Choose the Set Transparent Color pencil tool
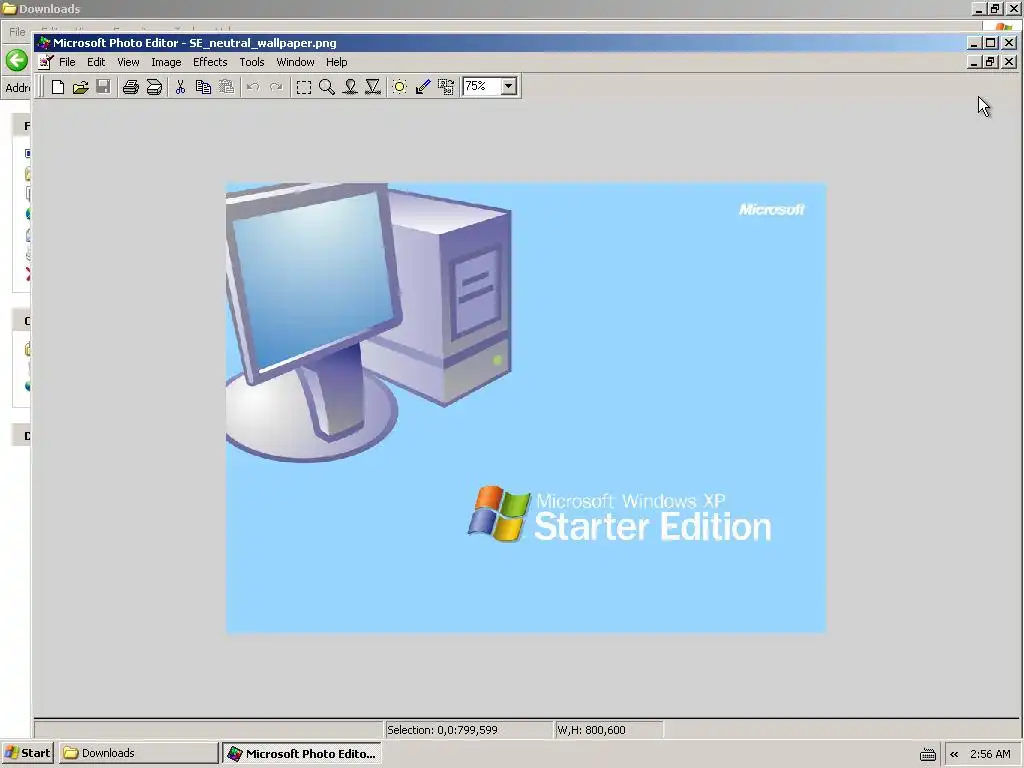This screenshot has height=768, width=1024. [423, 87]
